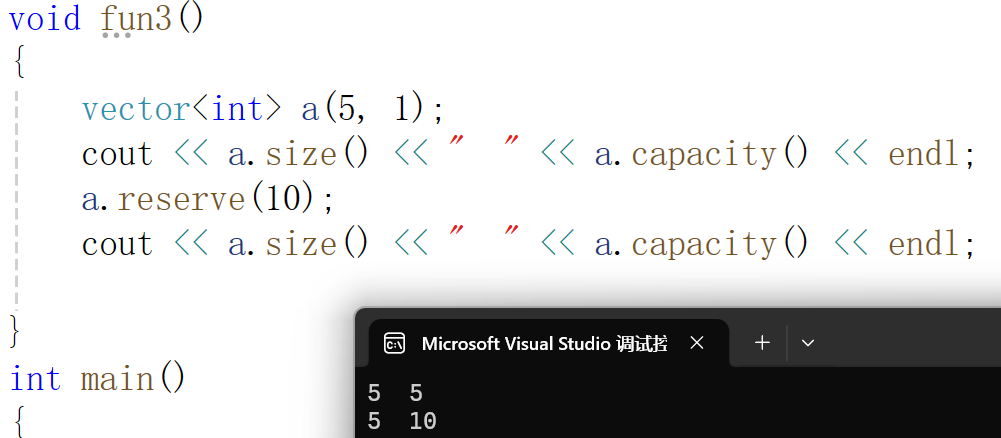Click the main function name
1001x438 pixels.
(x=117, y=378)
